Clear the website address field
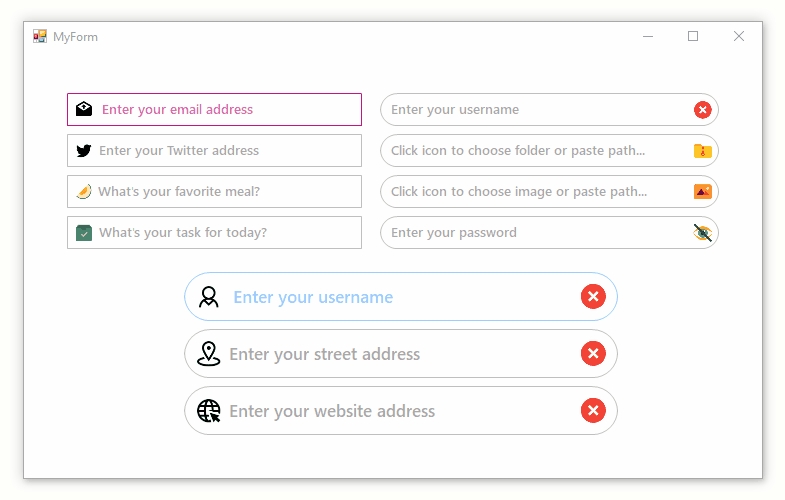Image resolution: width=785 pixels, height=500 pixels. pyautogui.click(x=593, y=411)
